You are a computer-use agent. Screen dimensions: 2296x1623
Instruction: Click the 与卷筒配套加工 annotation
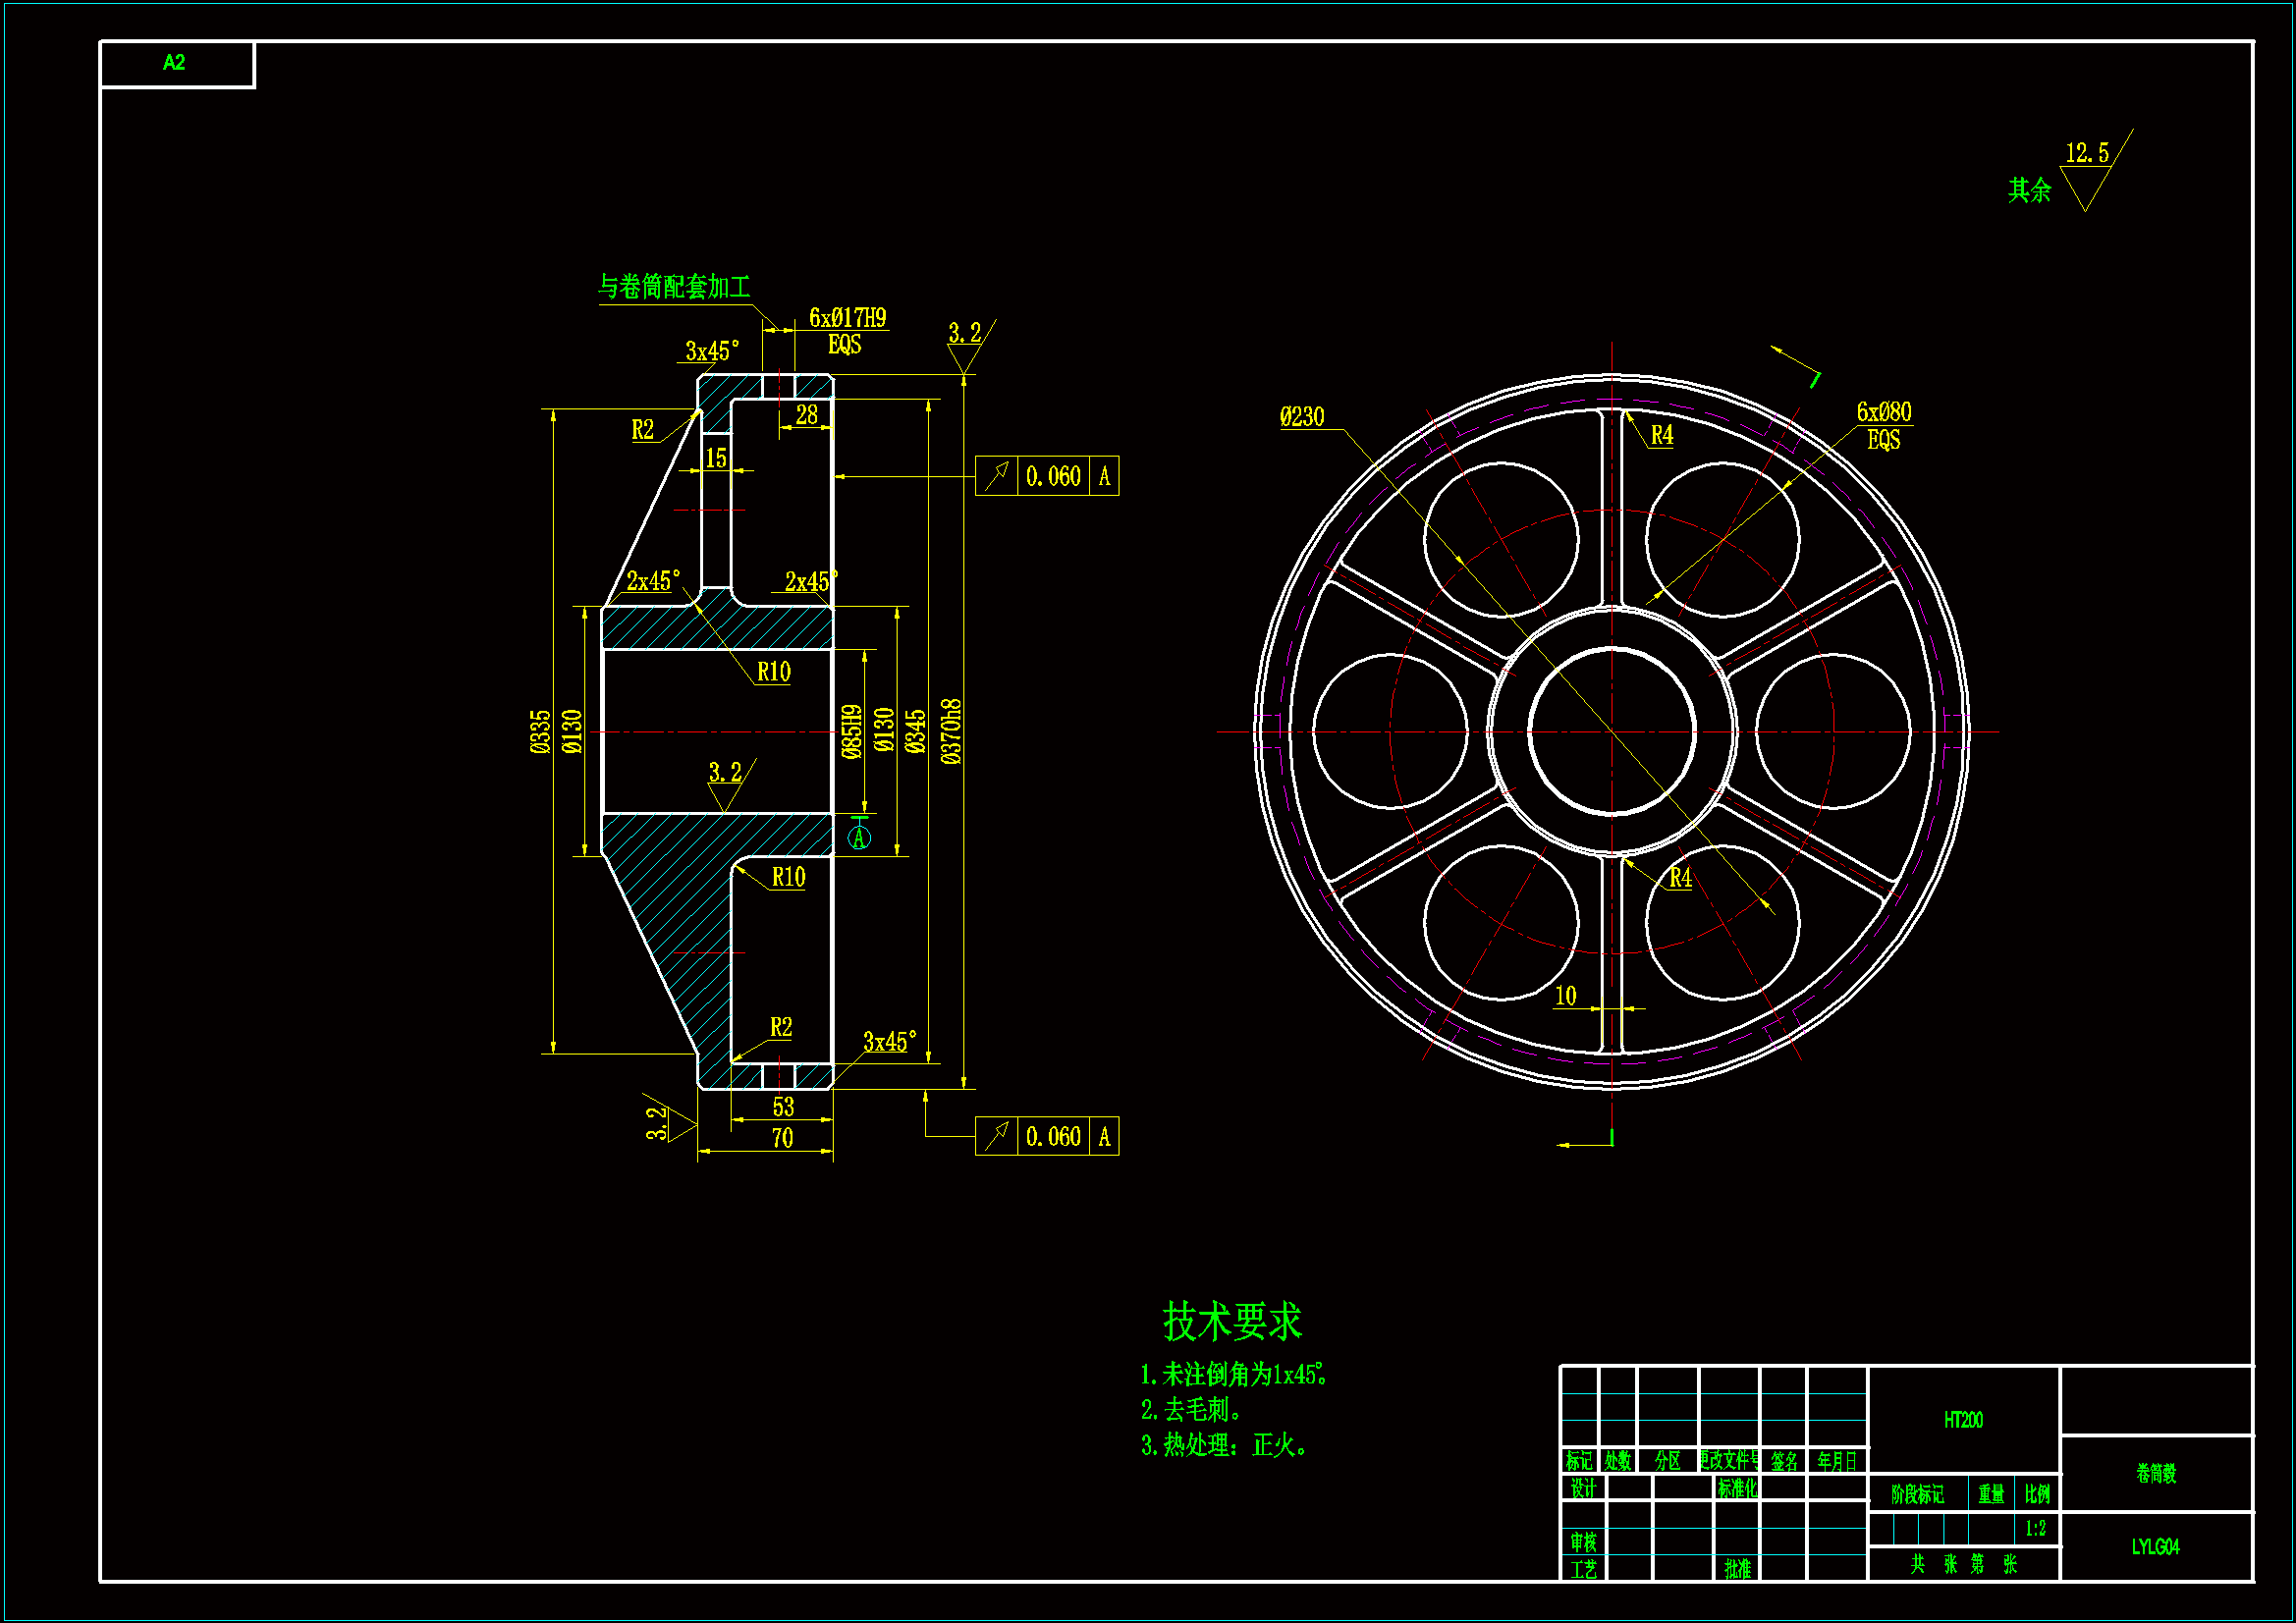point(674,288)
